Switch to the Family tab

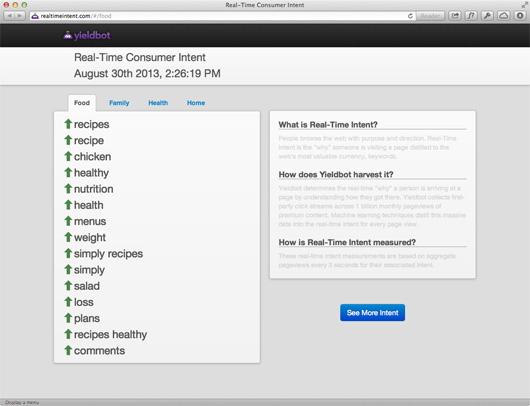click(119, 103)
